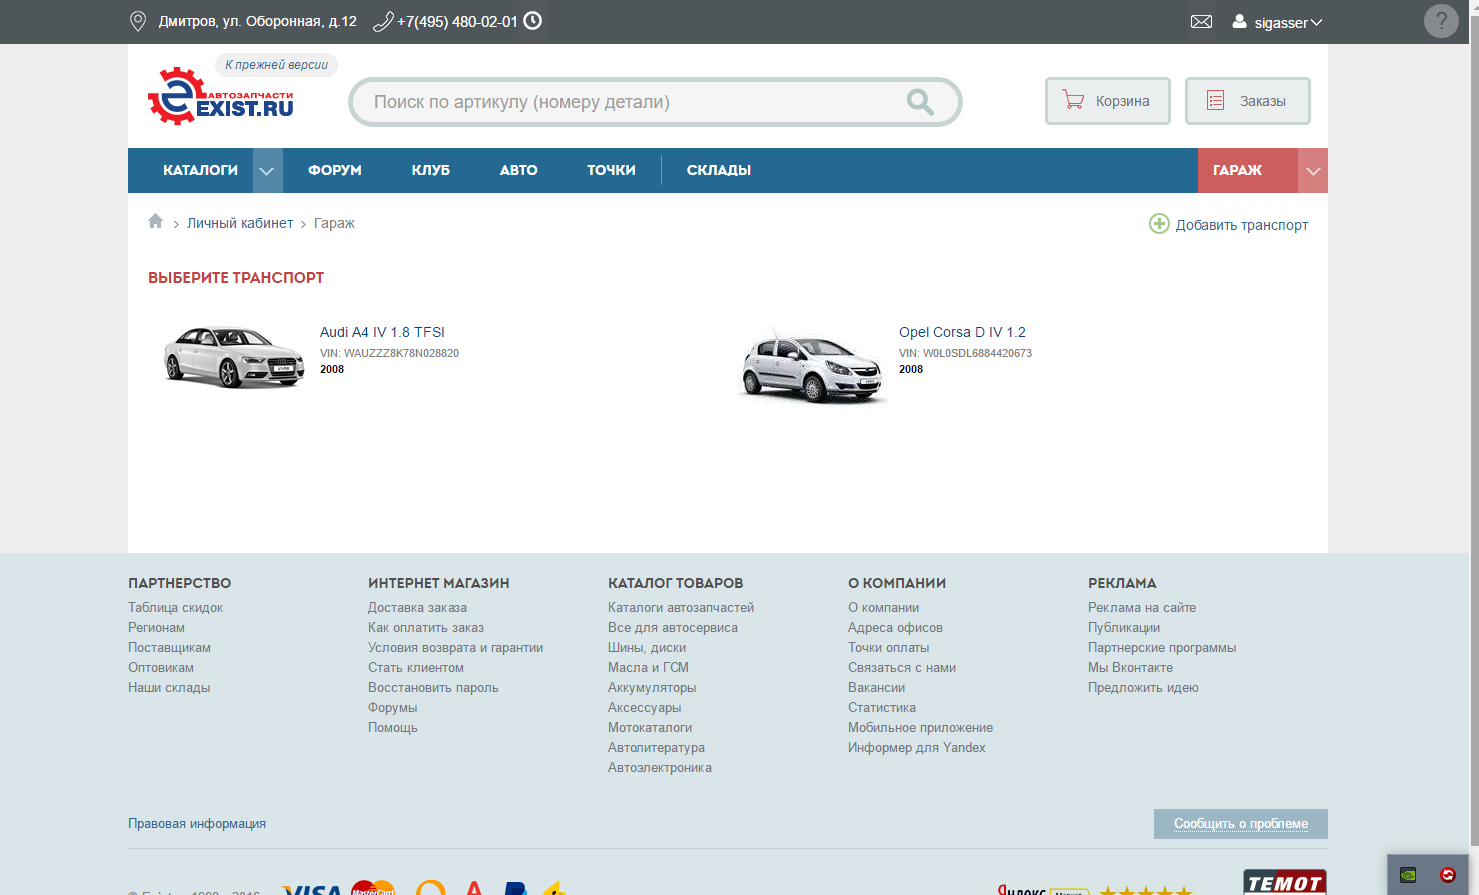Click the clock working-hours icon
1479x895 pixels.
coord(533,20)
